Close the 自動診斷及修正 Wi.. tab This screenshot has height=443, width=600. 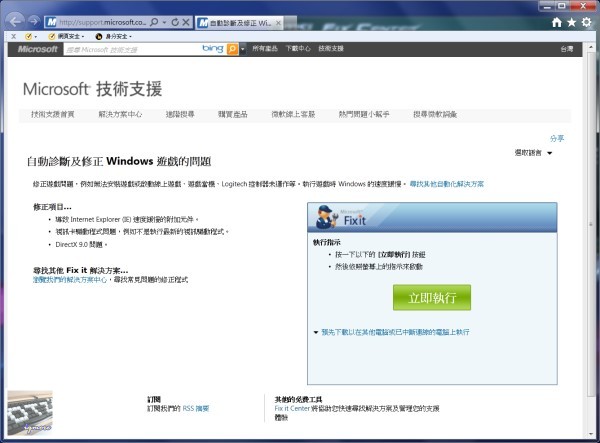(279, 23)
